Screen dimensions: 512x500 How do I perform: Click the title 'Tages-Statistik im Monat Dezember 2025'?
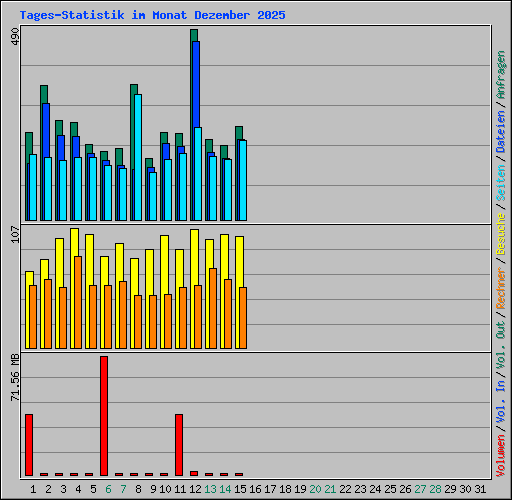152,15
